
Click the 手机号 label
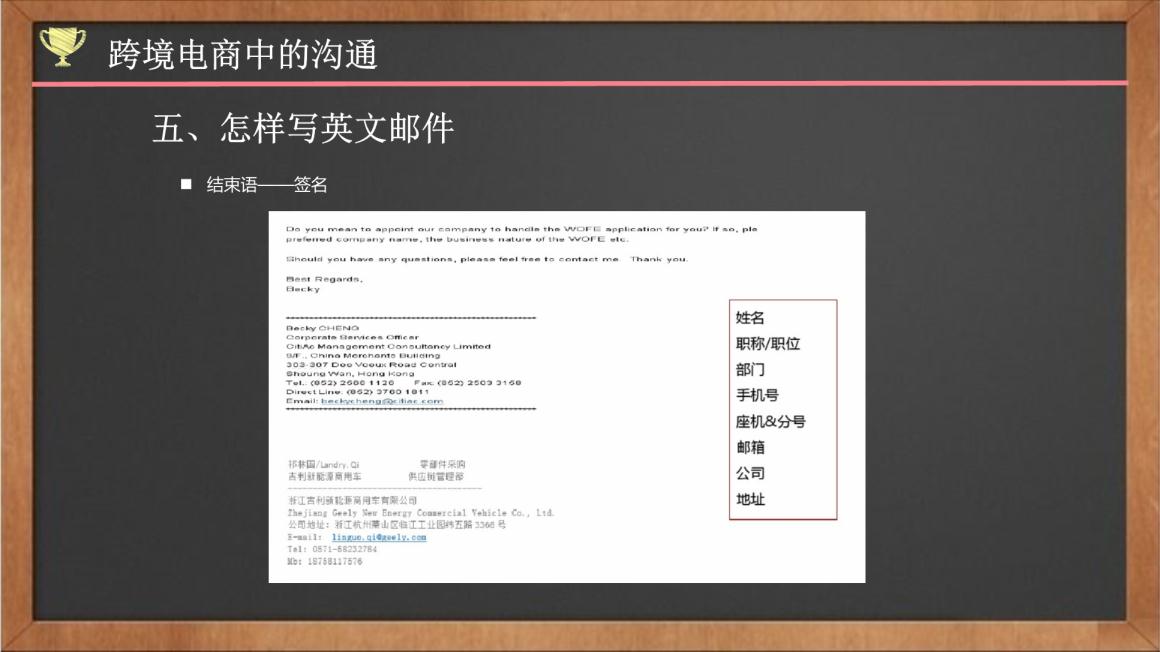[757, 396]
